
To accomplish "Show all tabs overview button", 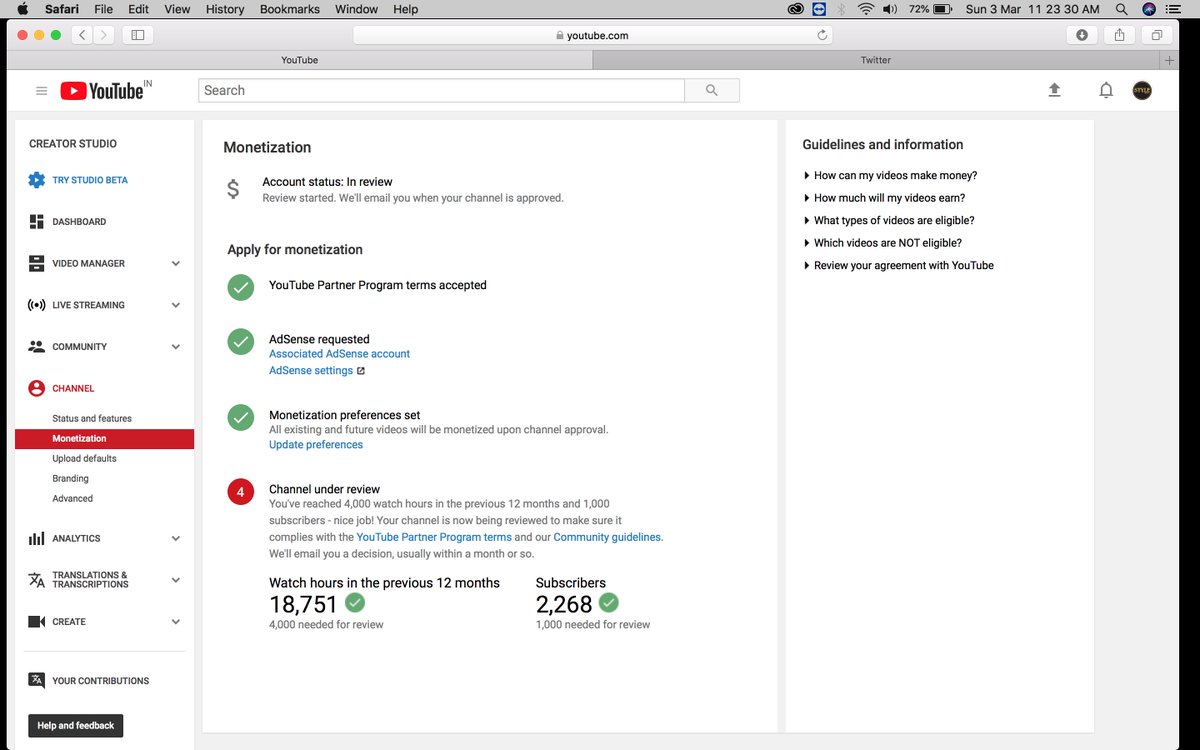I will click(x=1157, y=35).
